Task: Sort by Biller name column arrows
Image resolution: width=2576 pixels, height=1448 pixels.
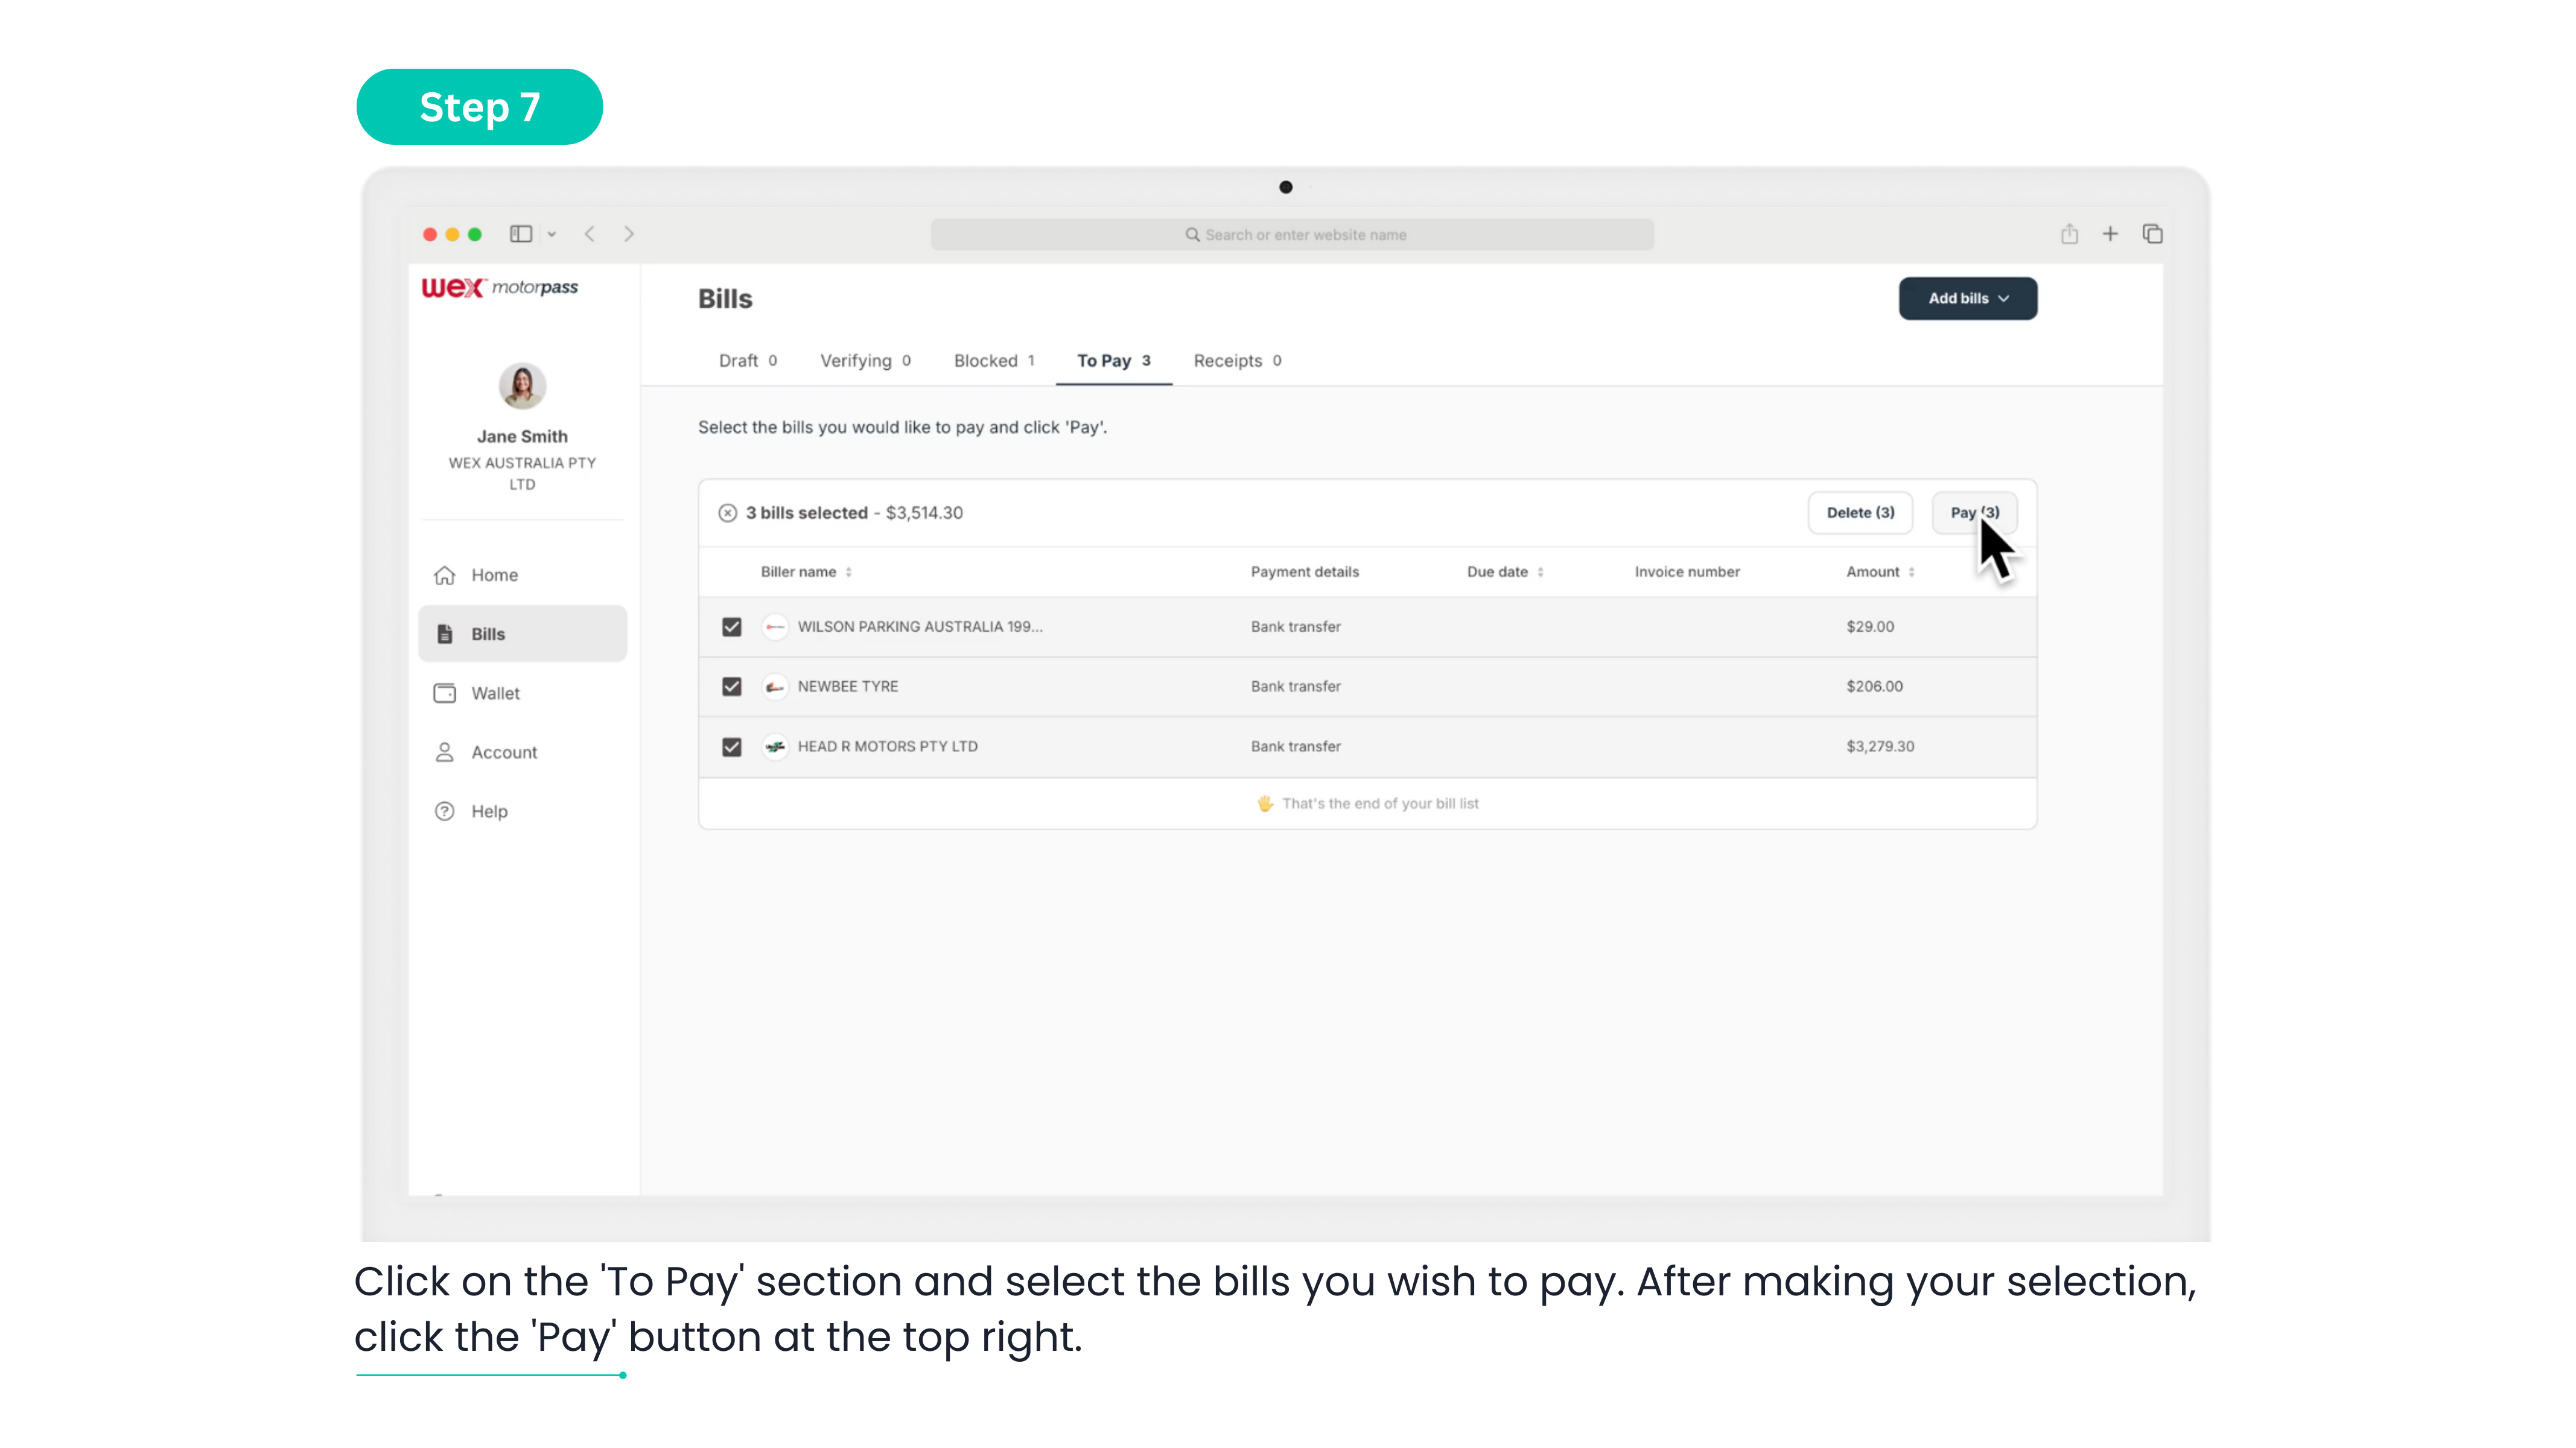Action: [x=848, y=572]
